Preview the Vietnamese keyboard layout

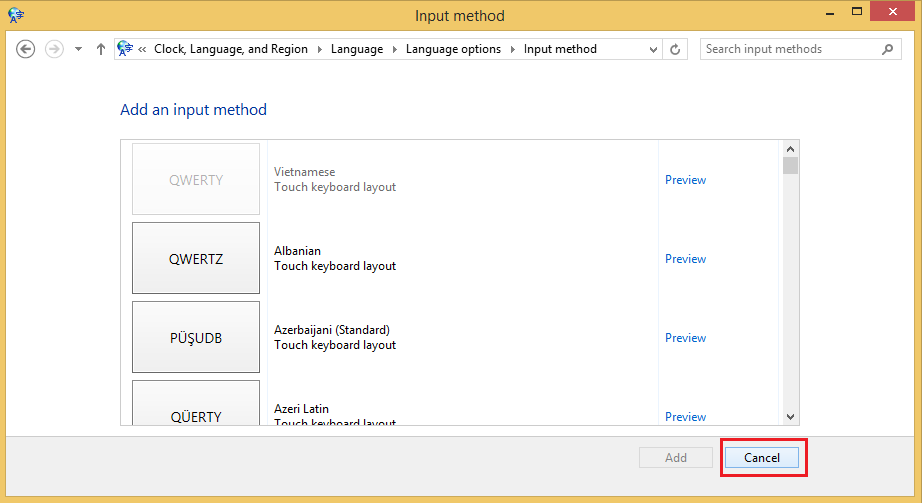(685, 180)
